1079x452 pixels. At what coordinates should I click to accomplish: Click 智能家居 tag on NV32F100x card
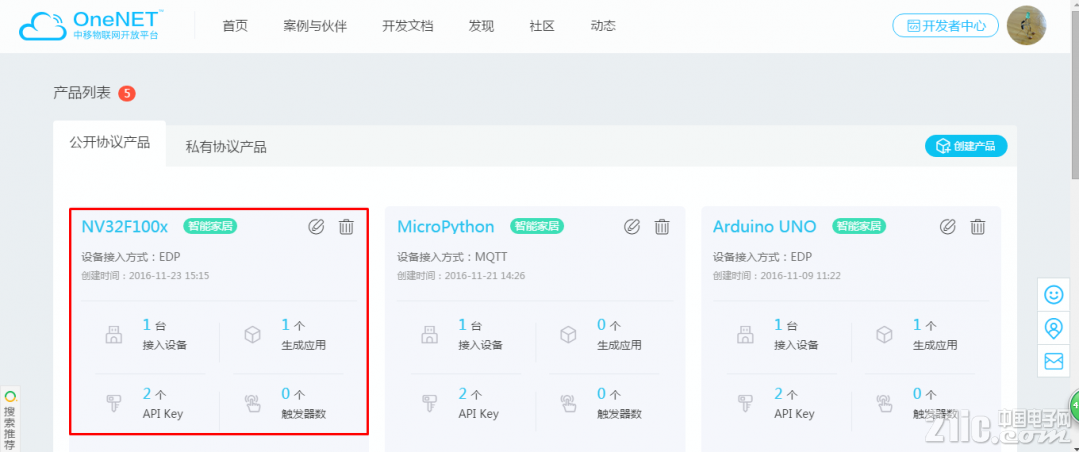(210, 226)
